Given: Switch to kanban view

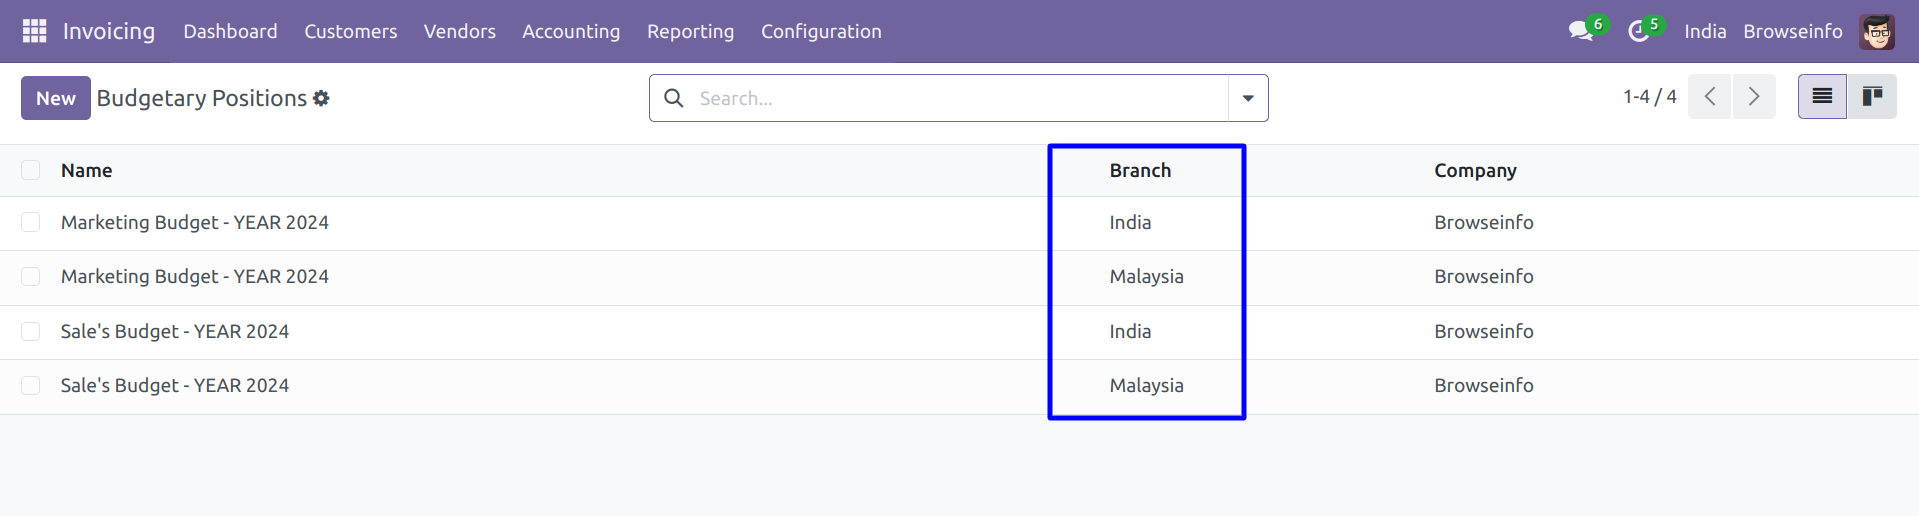Looking at the screenshot, I should pyautogui.click(x=1872, y=97).
